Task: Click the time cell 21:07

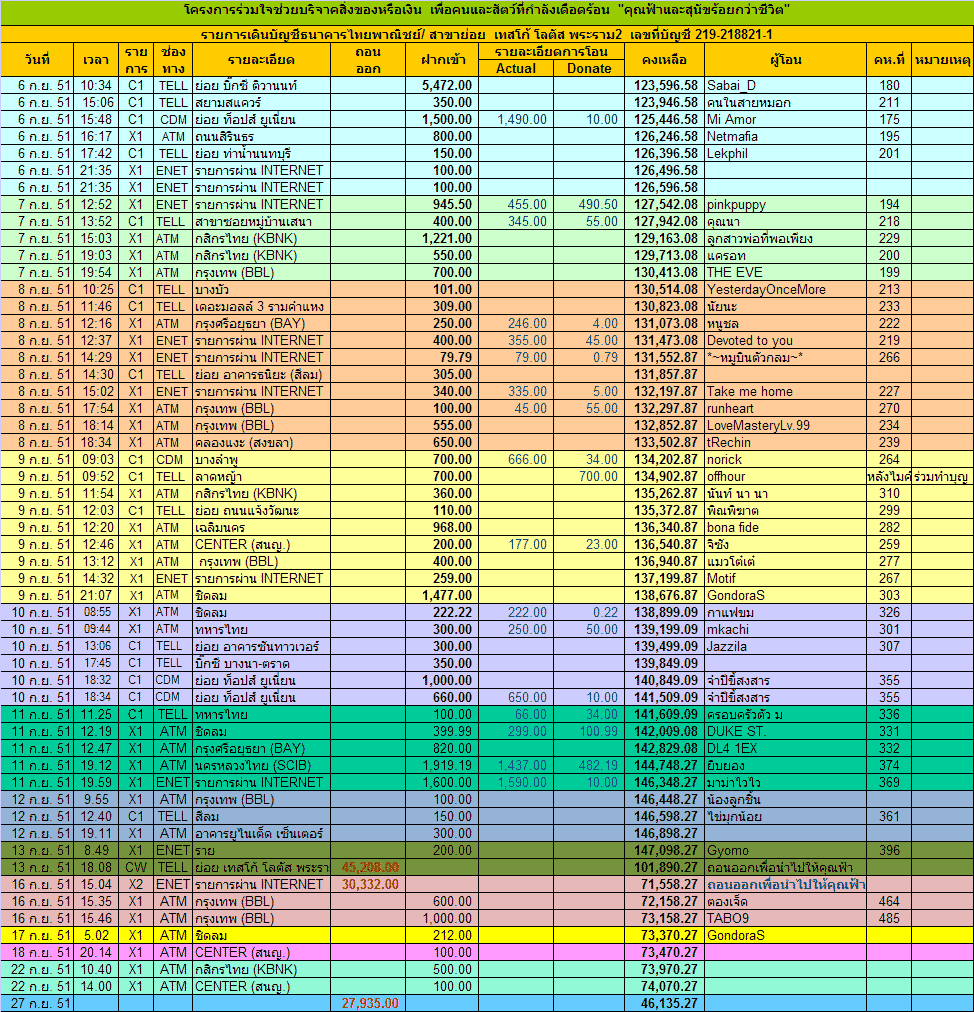Action: pyautogui.click(x=96, y=595)
